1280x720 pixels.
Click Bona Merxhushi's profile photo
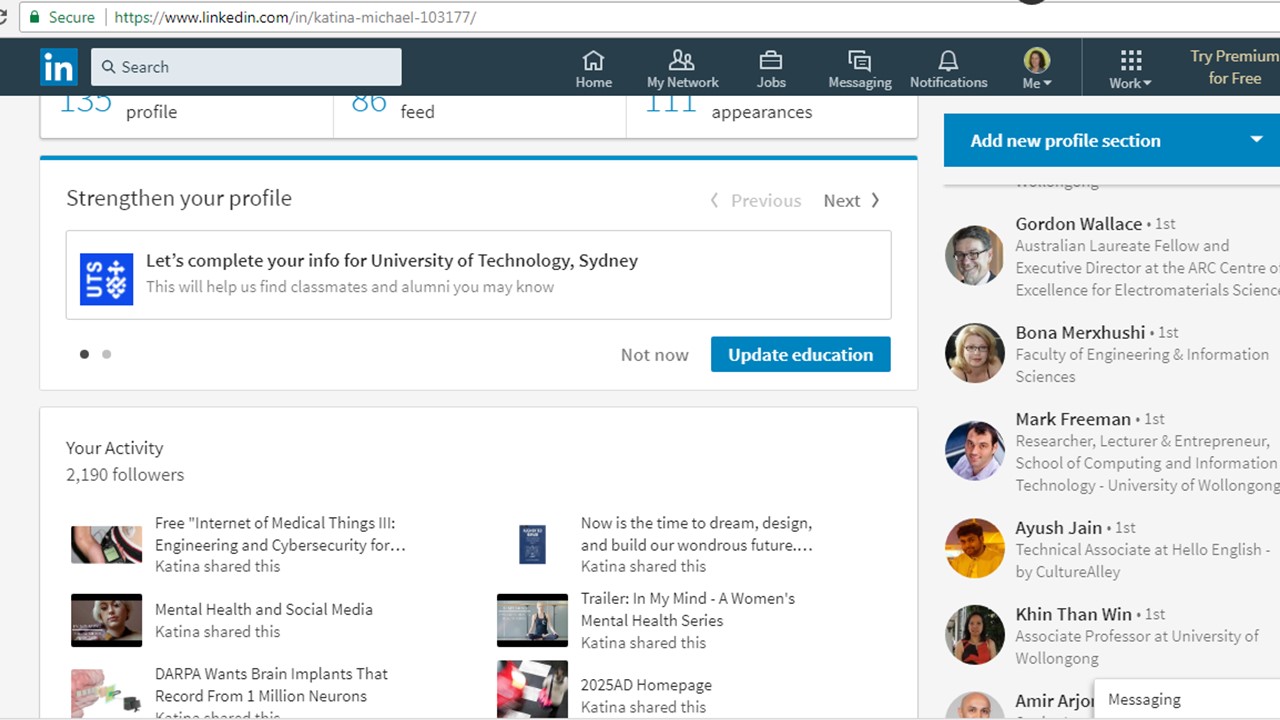tap(974, 353)
